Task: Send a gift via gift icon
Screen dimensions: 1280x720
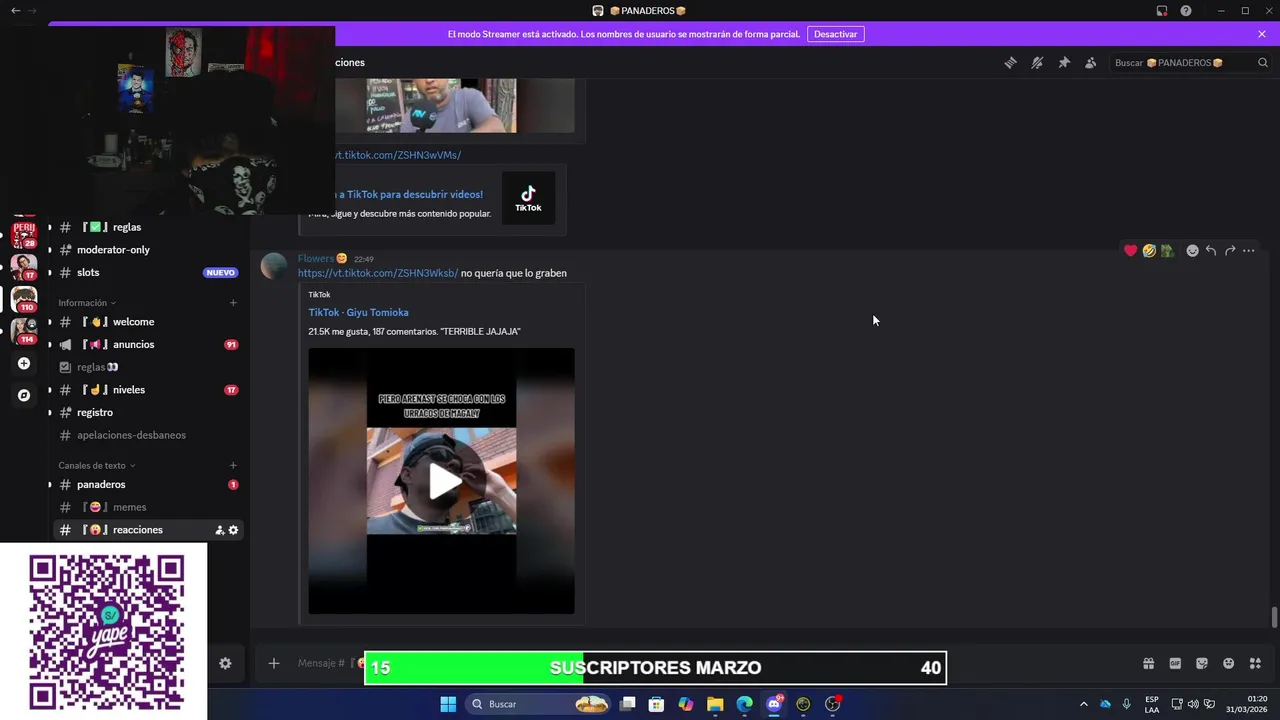Action: pos(1149,663)
